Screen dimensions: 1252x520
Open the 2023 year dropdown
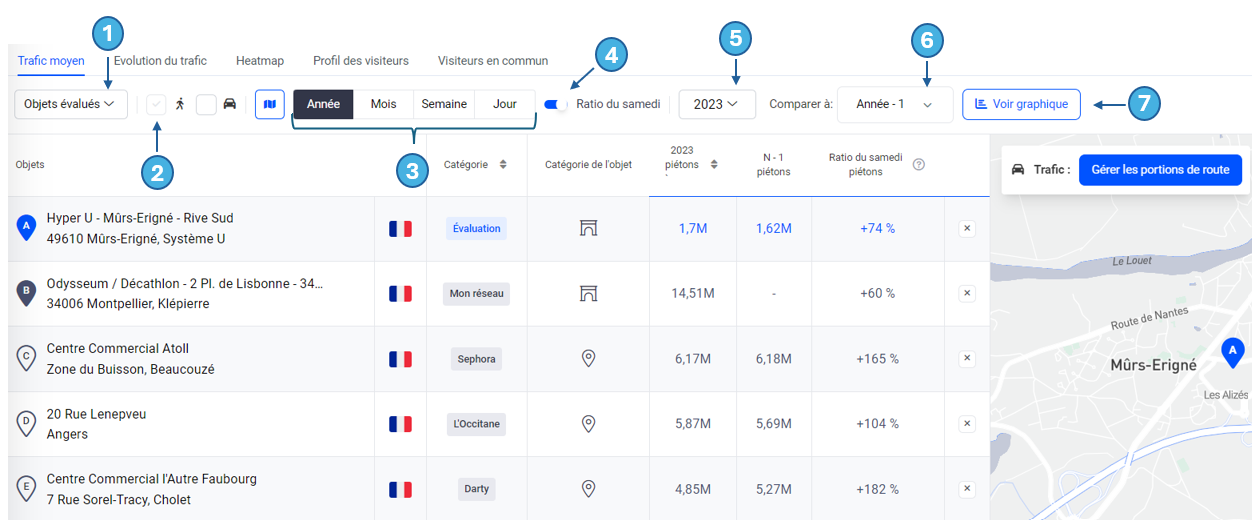coord(716,104)
